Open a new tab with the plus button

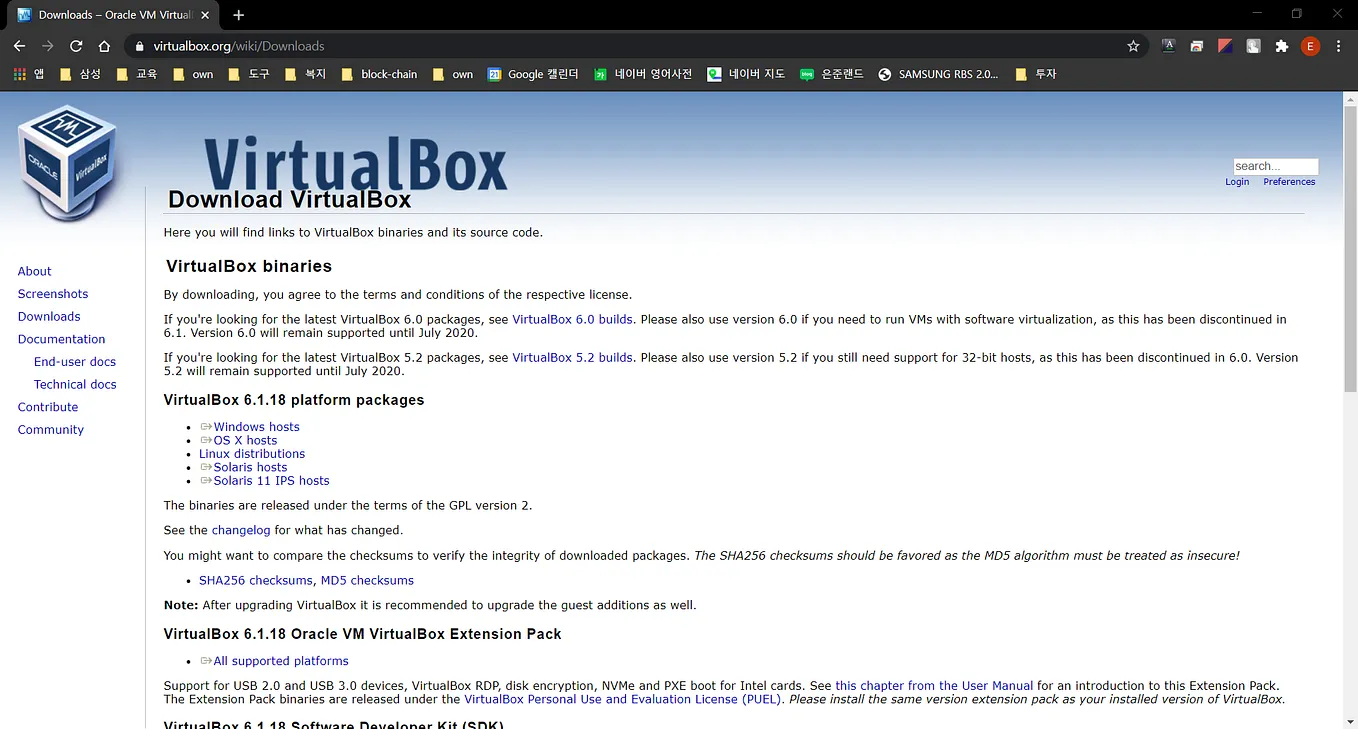pos(238,15)
